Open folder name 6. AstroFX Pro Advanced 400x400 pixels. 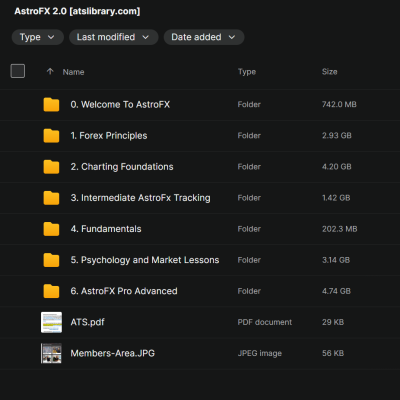point(124,291)
